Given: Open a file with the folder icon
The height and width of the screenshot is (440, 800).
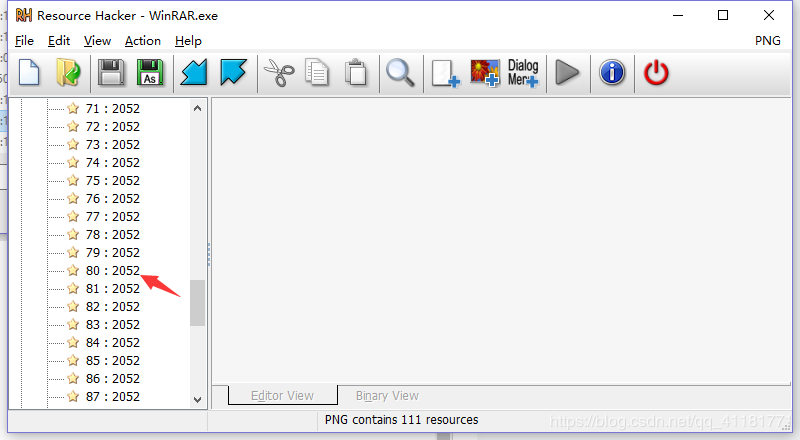Looking at the screenshot, I should pyautogui.click(x=68, y=73).
